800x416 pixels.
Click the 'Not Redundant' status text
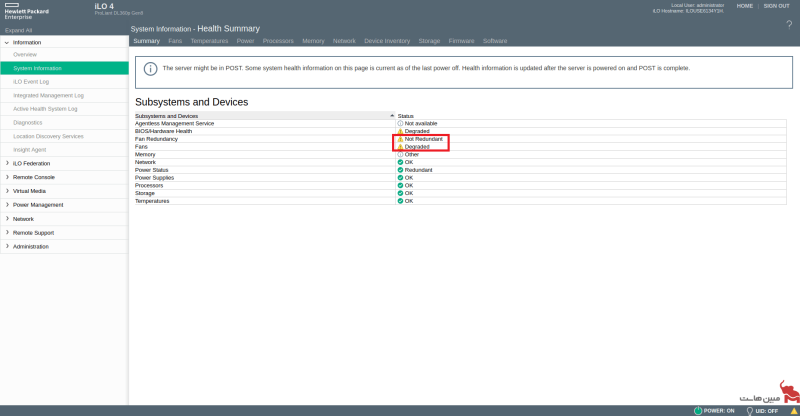pyautogui.click(x=423, y=139)
